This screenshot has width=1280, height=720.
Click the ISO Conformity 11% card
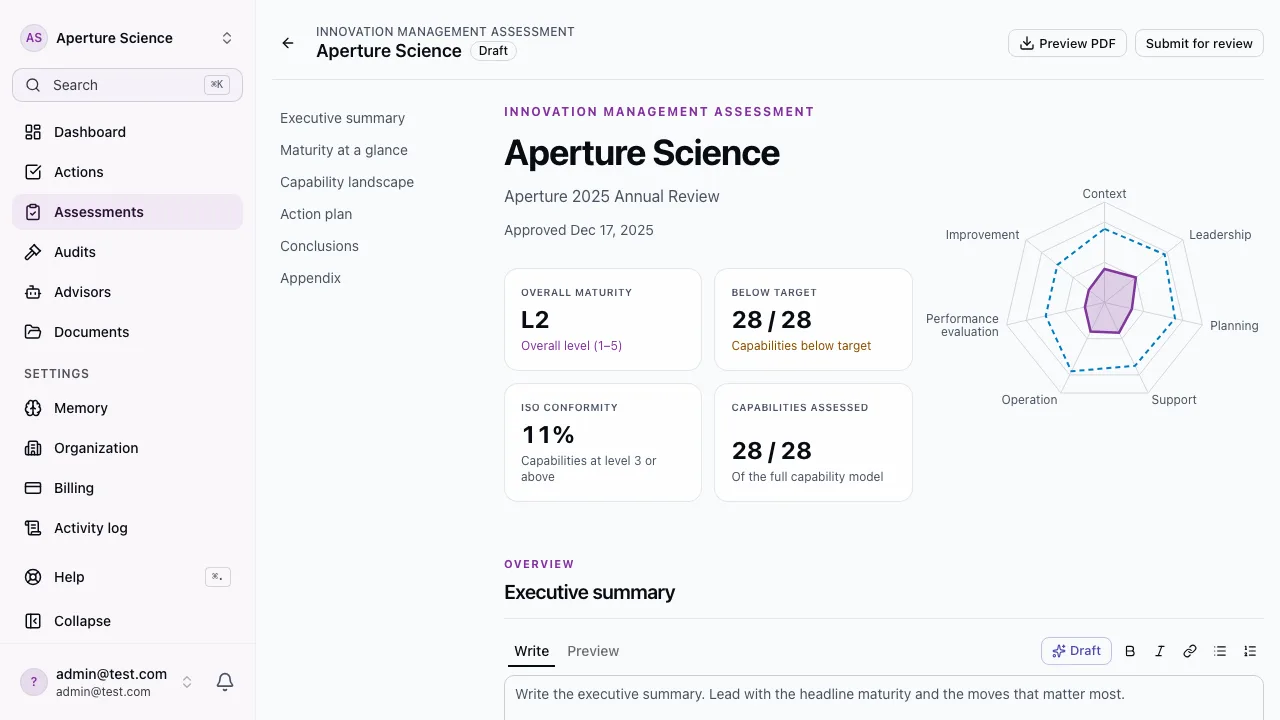coord(603,442)
